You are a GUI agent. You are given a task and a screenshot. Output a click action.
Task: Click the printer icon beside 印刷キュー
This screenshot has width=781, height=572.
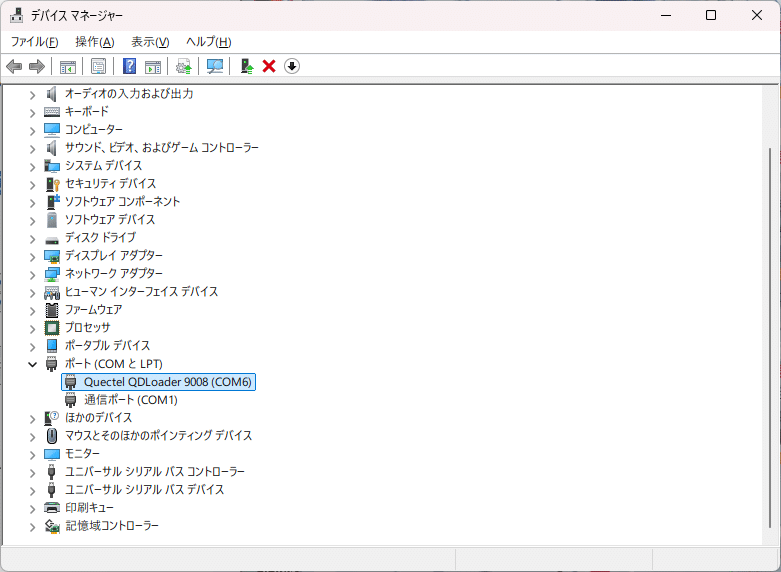point(52,508)
